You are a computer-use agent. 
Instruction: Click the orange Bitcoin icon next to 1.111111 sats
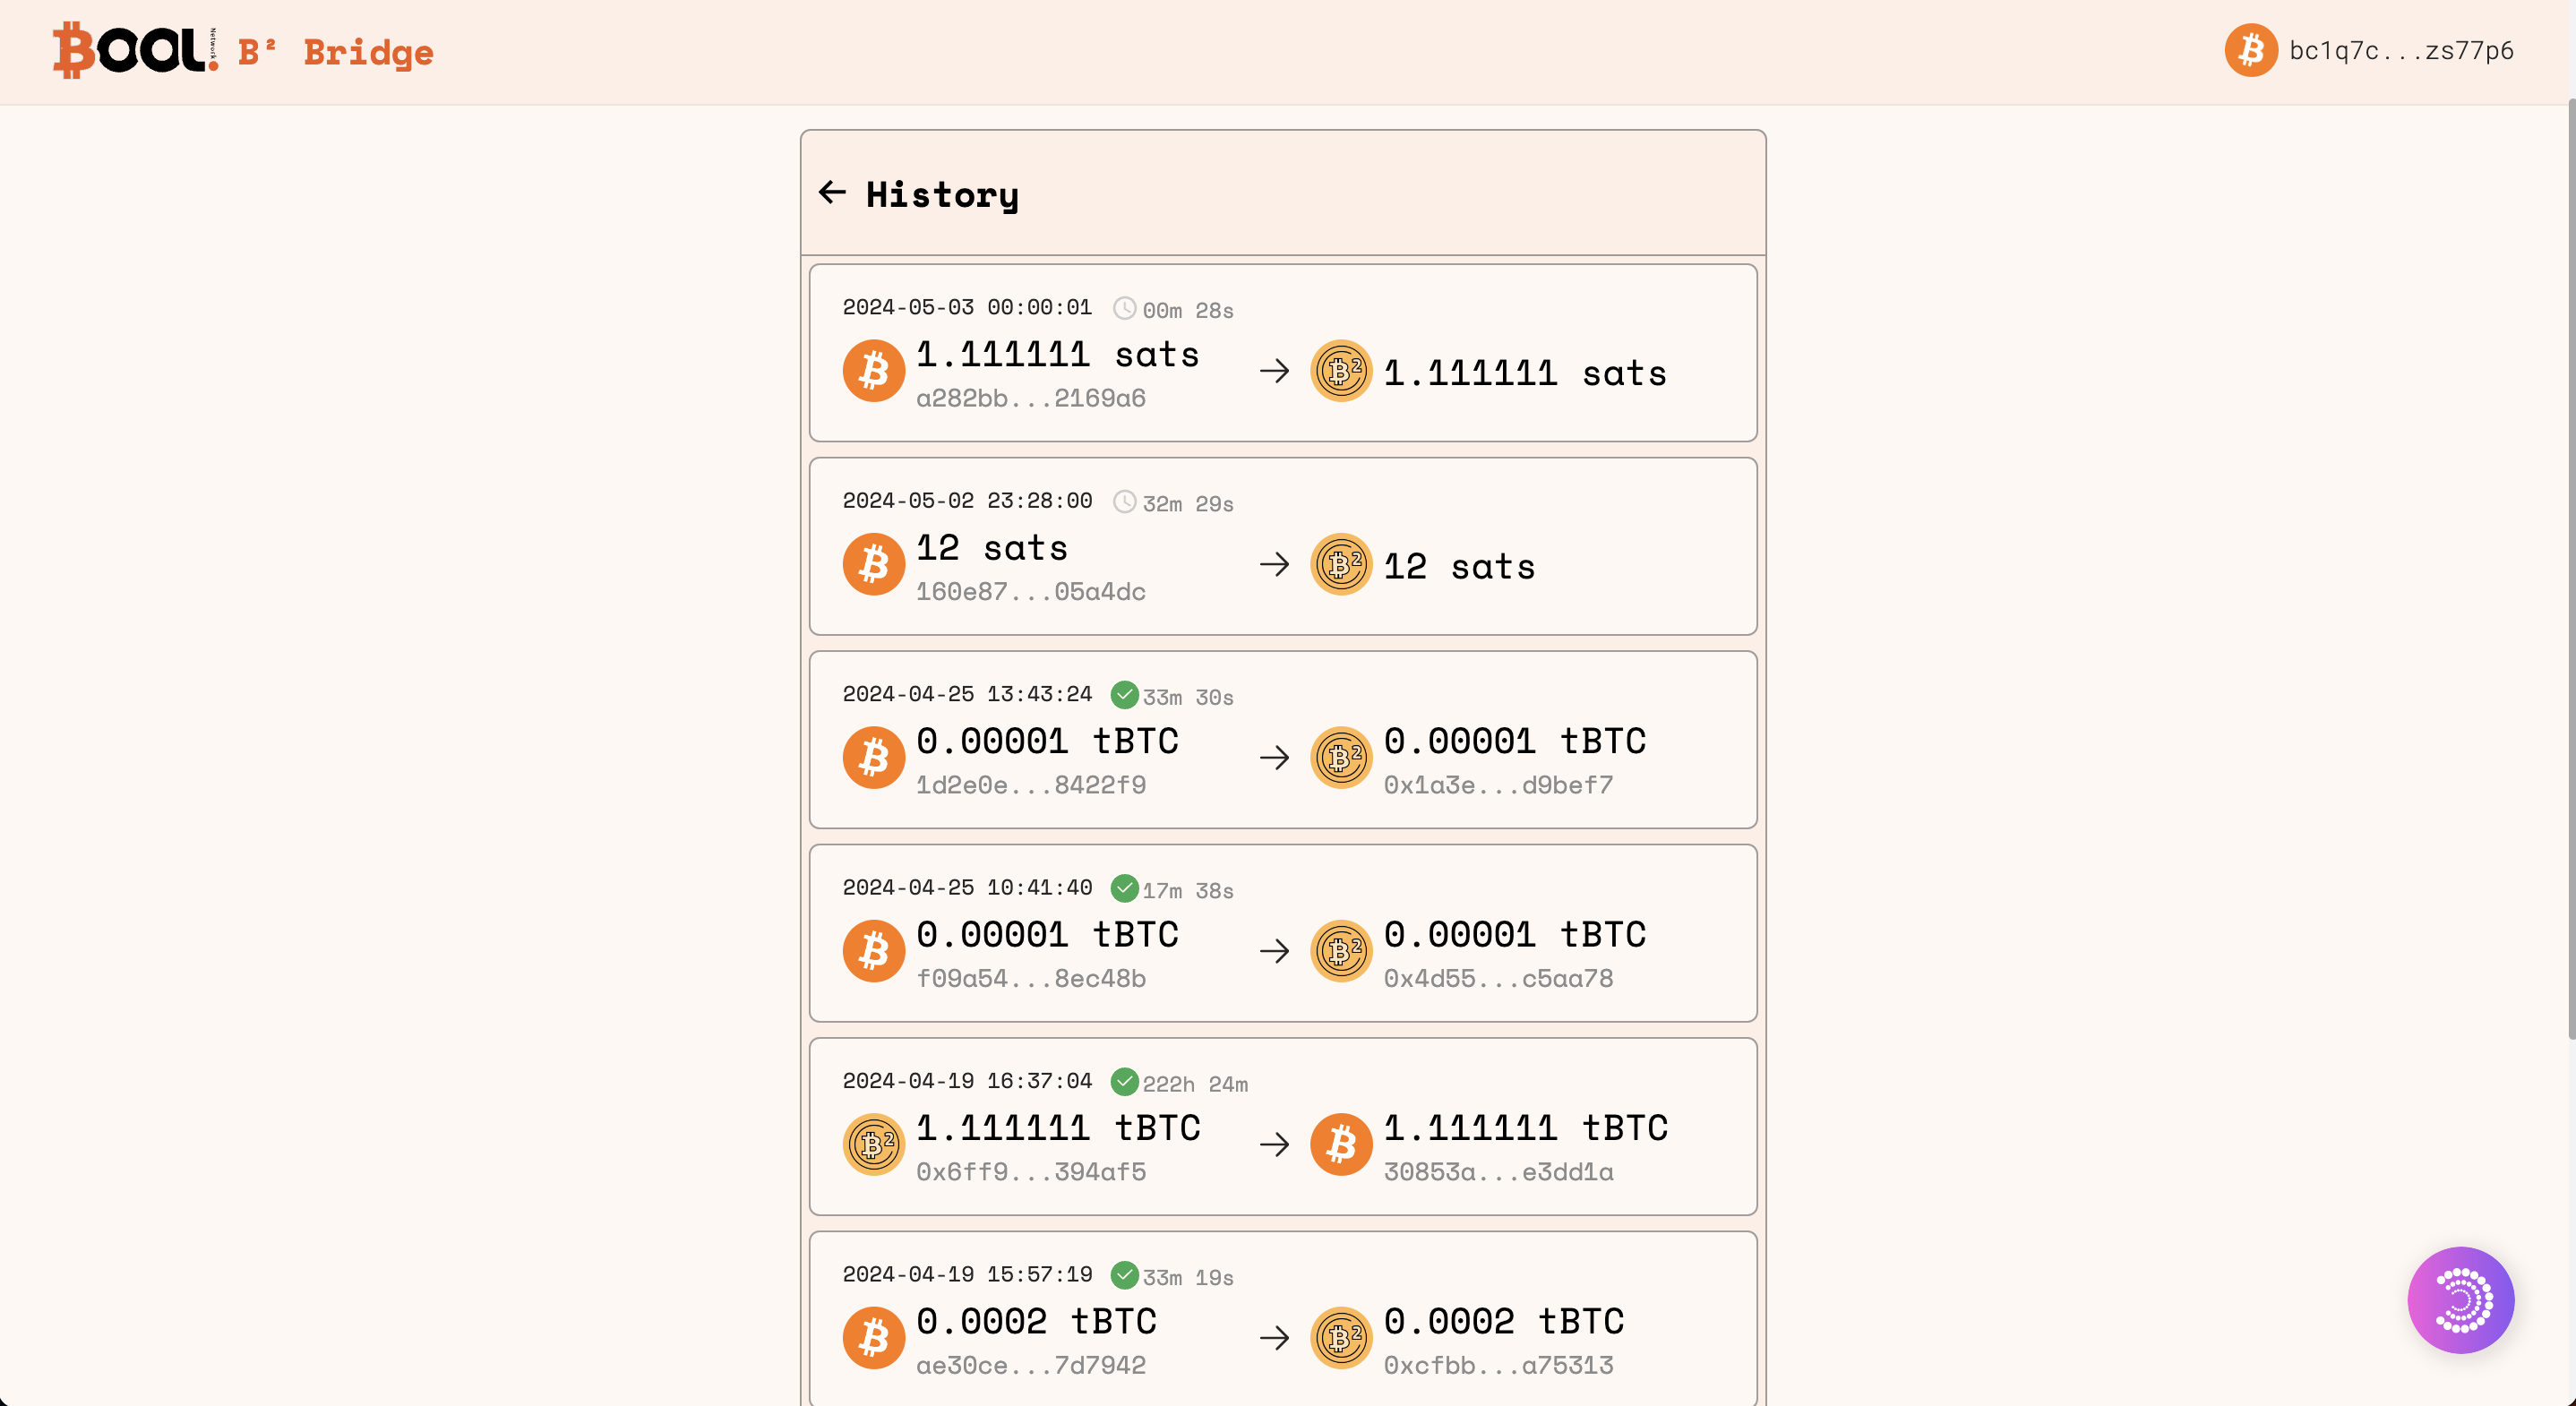coord(873,371)
